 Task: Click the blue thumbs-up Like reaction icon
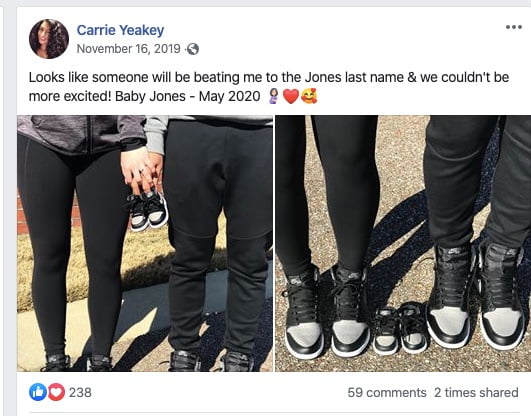pyautogui.click(x=38, y=392)
